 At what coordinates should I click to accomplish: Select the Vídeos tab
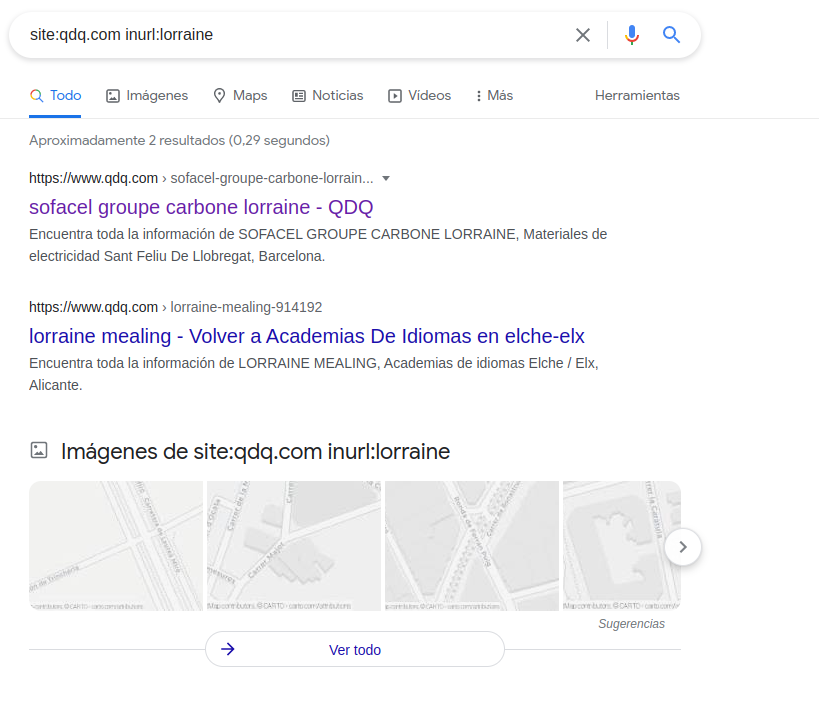419,96
